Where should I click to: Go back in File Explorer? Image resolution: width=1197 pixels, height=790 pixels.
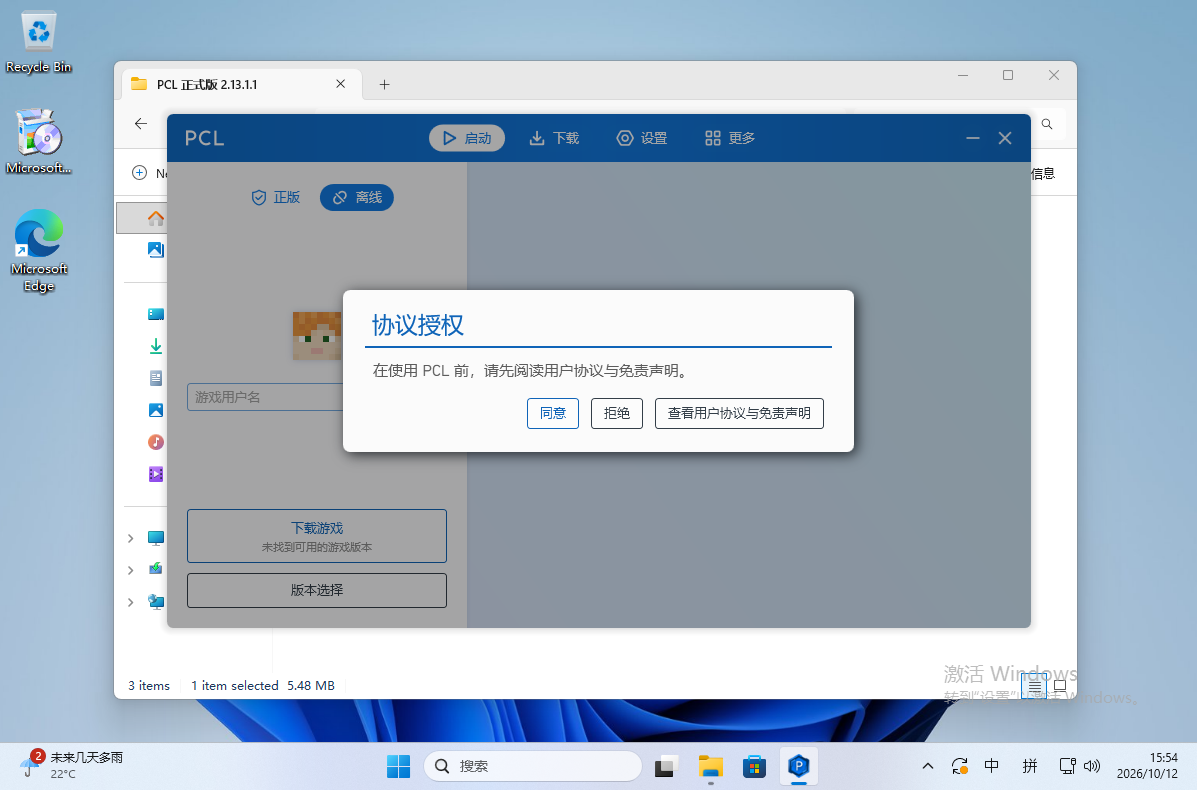coord(140,124)
